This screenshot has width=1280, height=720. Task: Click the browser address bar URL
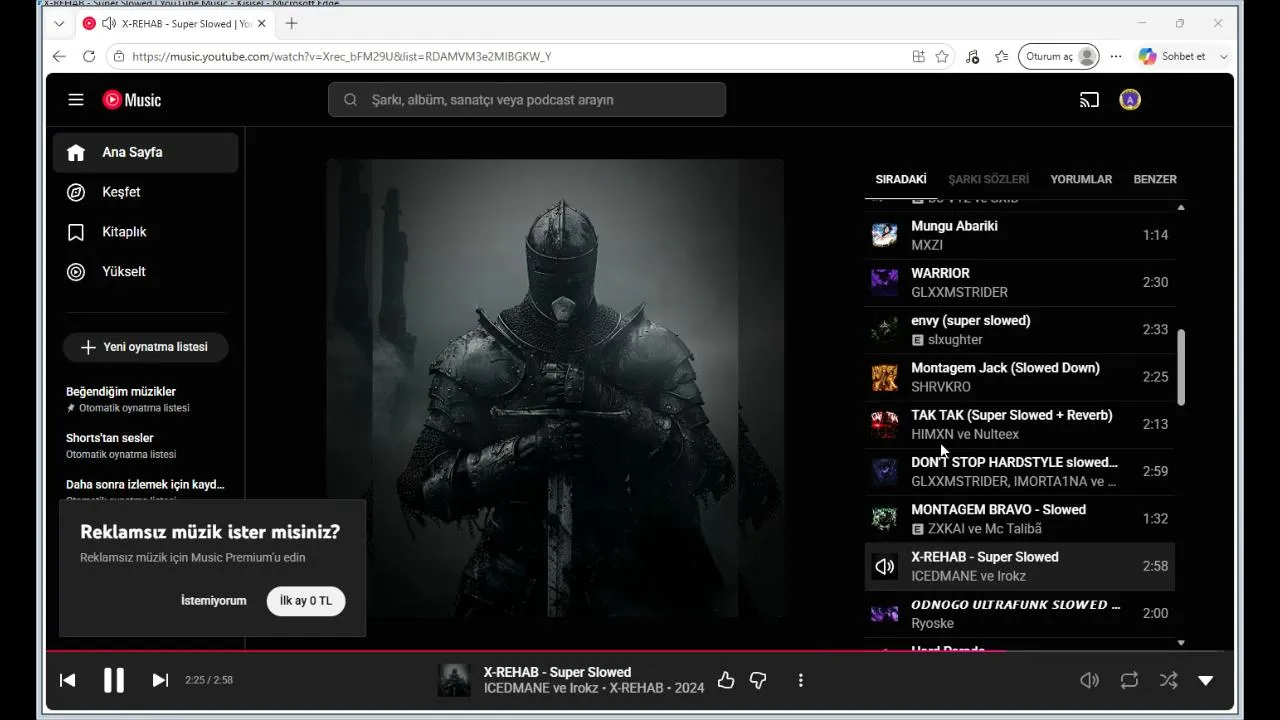341,57
